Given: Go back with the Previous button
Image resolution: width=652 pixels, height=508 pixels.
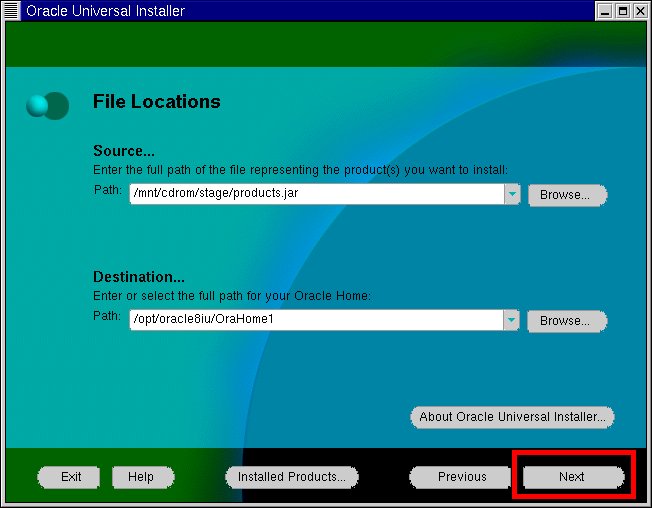Looking at the screenshot, I should click(x=460, y=477).
